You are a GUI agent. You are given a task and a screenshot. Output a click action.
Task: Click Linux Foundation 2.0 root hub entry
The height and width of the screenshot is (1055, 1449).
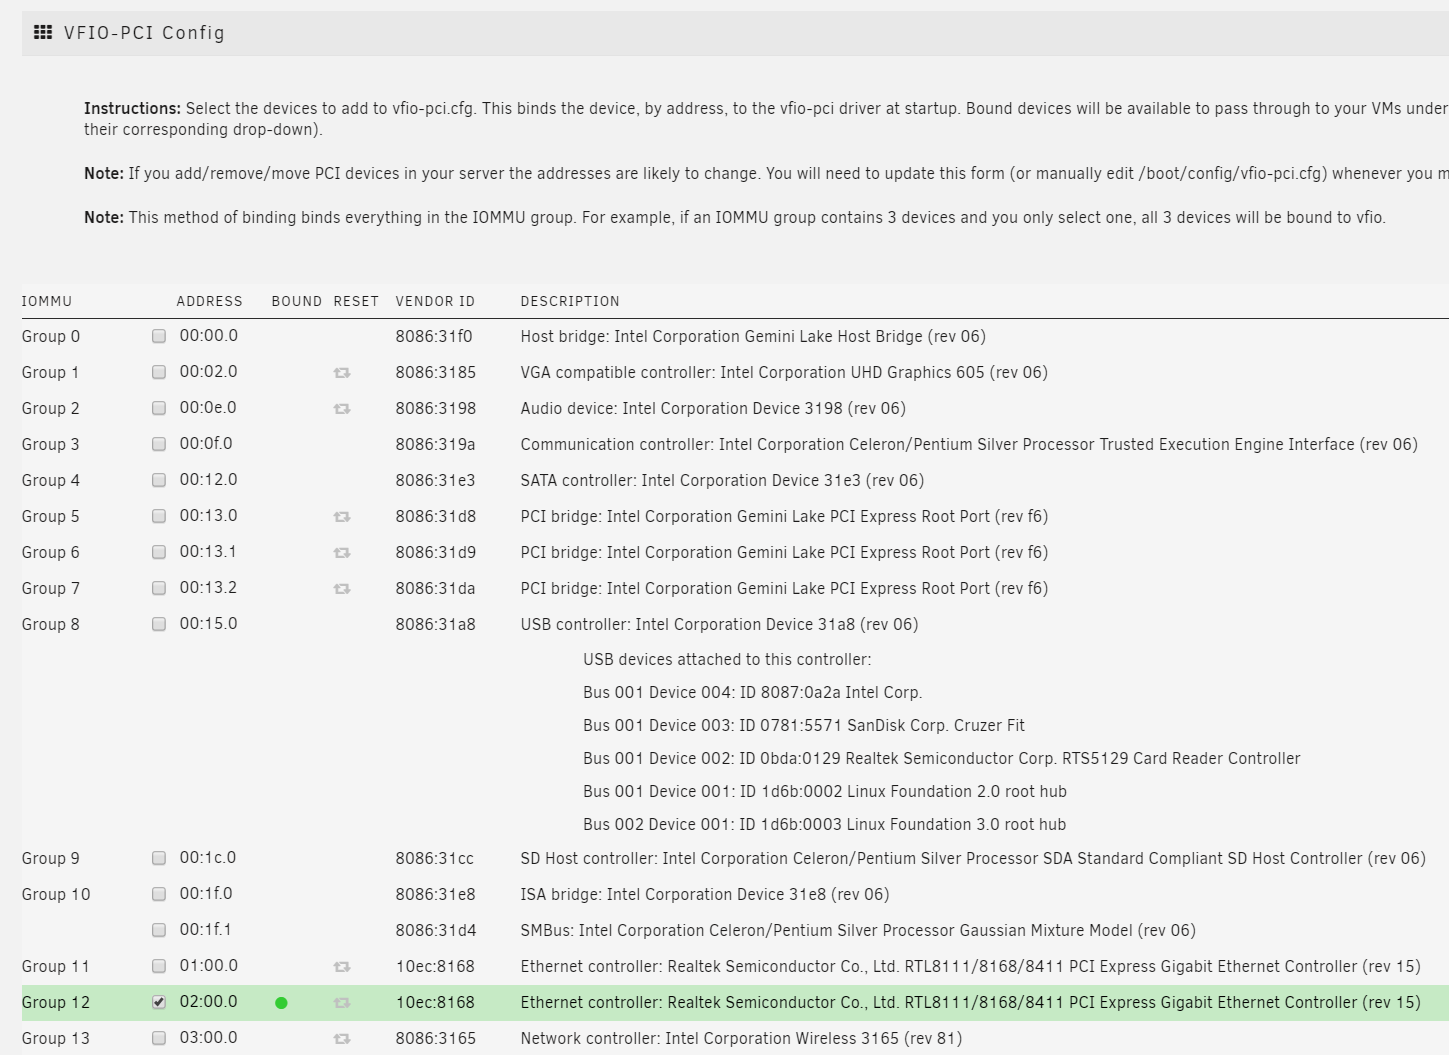coord(825,792)
